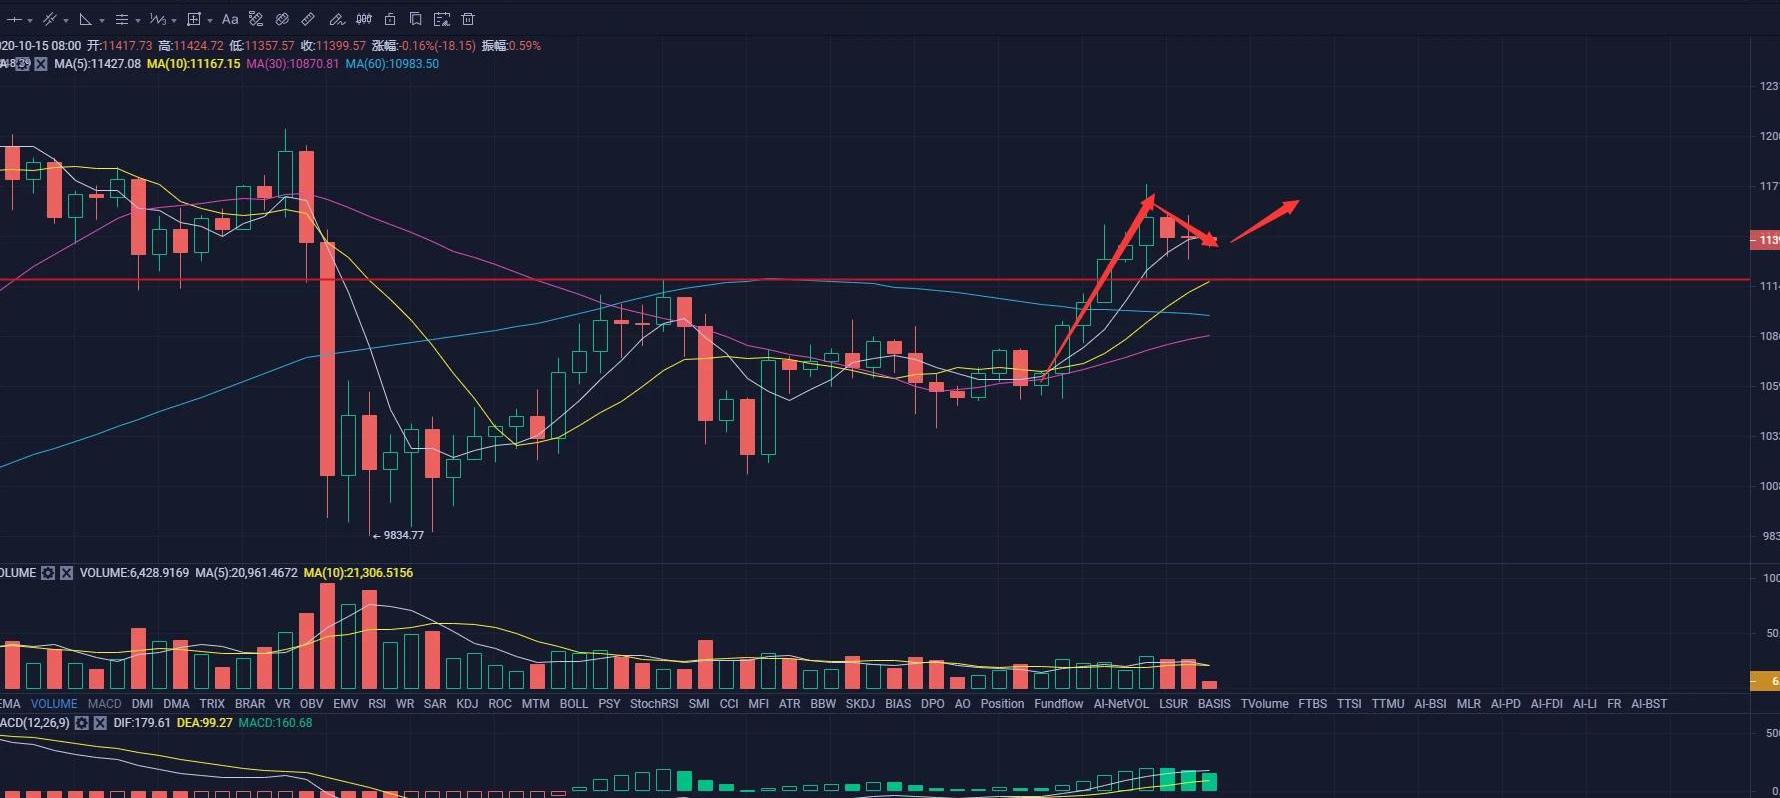Image resolution: width=1780 pixels, height=798 pixels.
Task: Click the KDJ indicator label
Action: (466, 704)
